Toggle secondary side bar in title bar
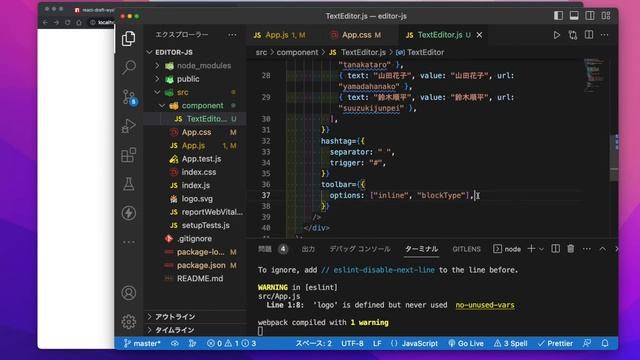The height and width of the screenshot is (360, 640). [590, 16]
